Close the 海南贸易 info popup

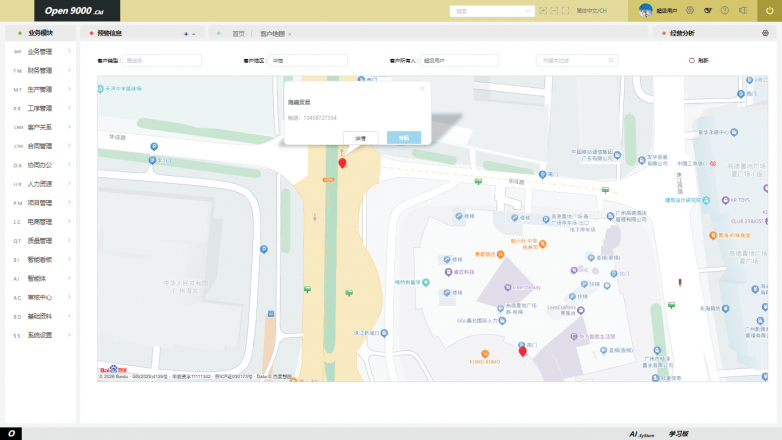point(422,88)
